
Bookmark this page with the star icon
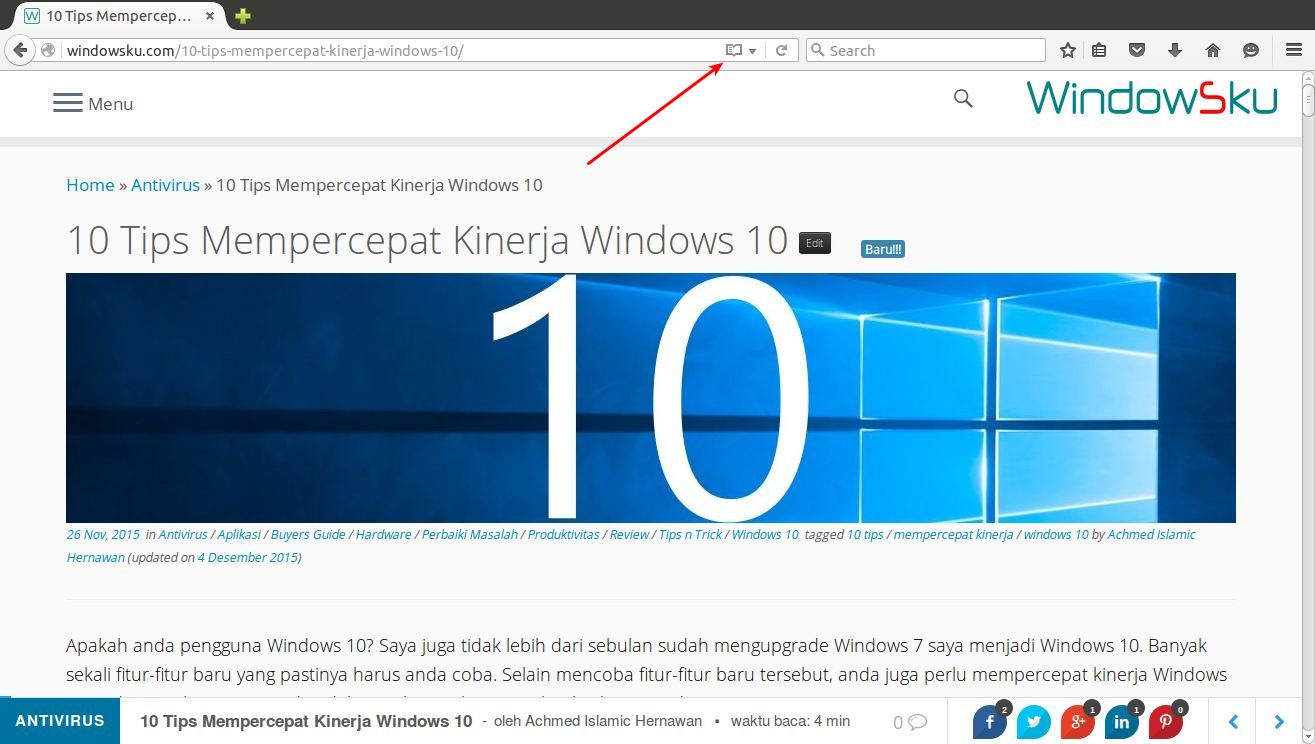[x=1068, y=50]
